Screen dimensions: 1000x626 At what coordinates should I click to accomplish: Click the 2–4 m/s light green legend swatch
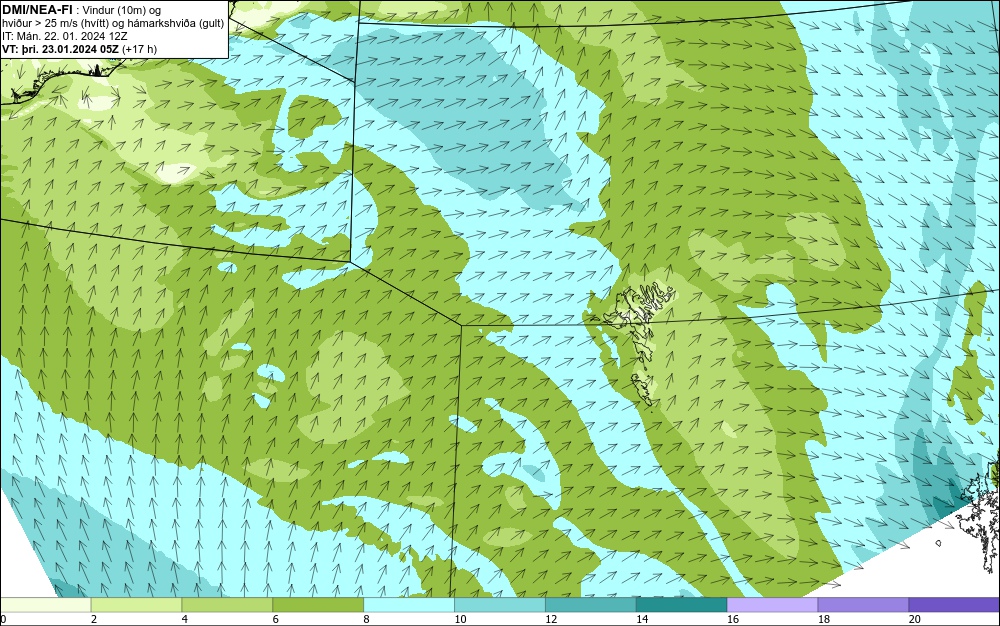[136, 604]
